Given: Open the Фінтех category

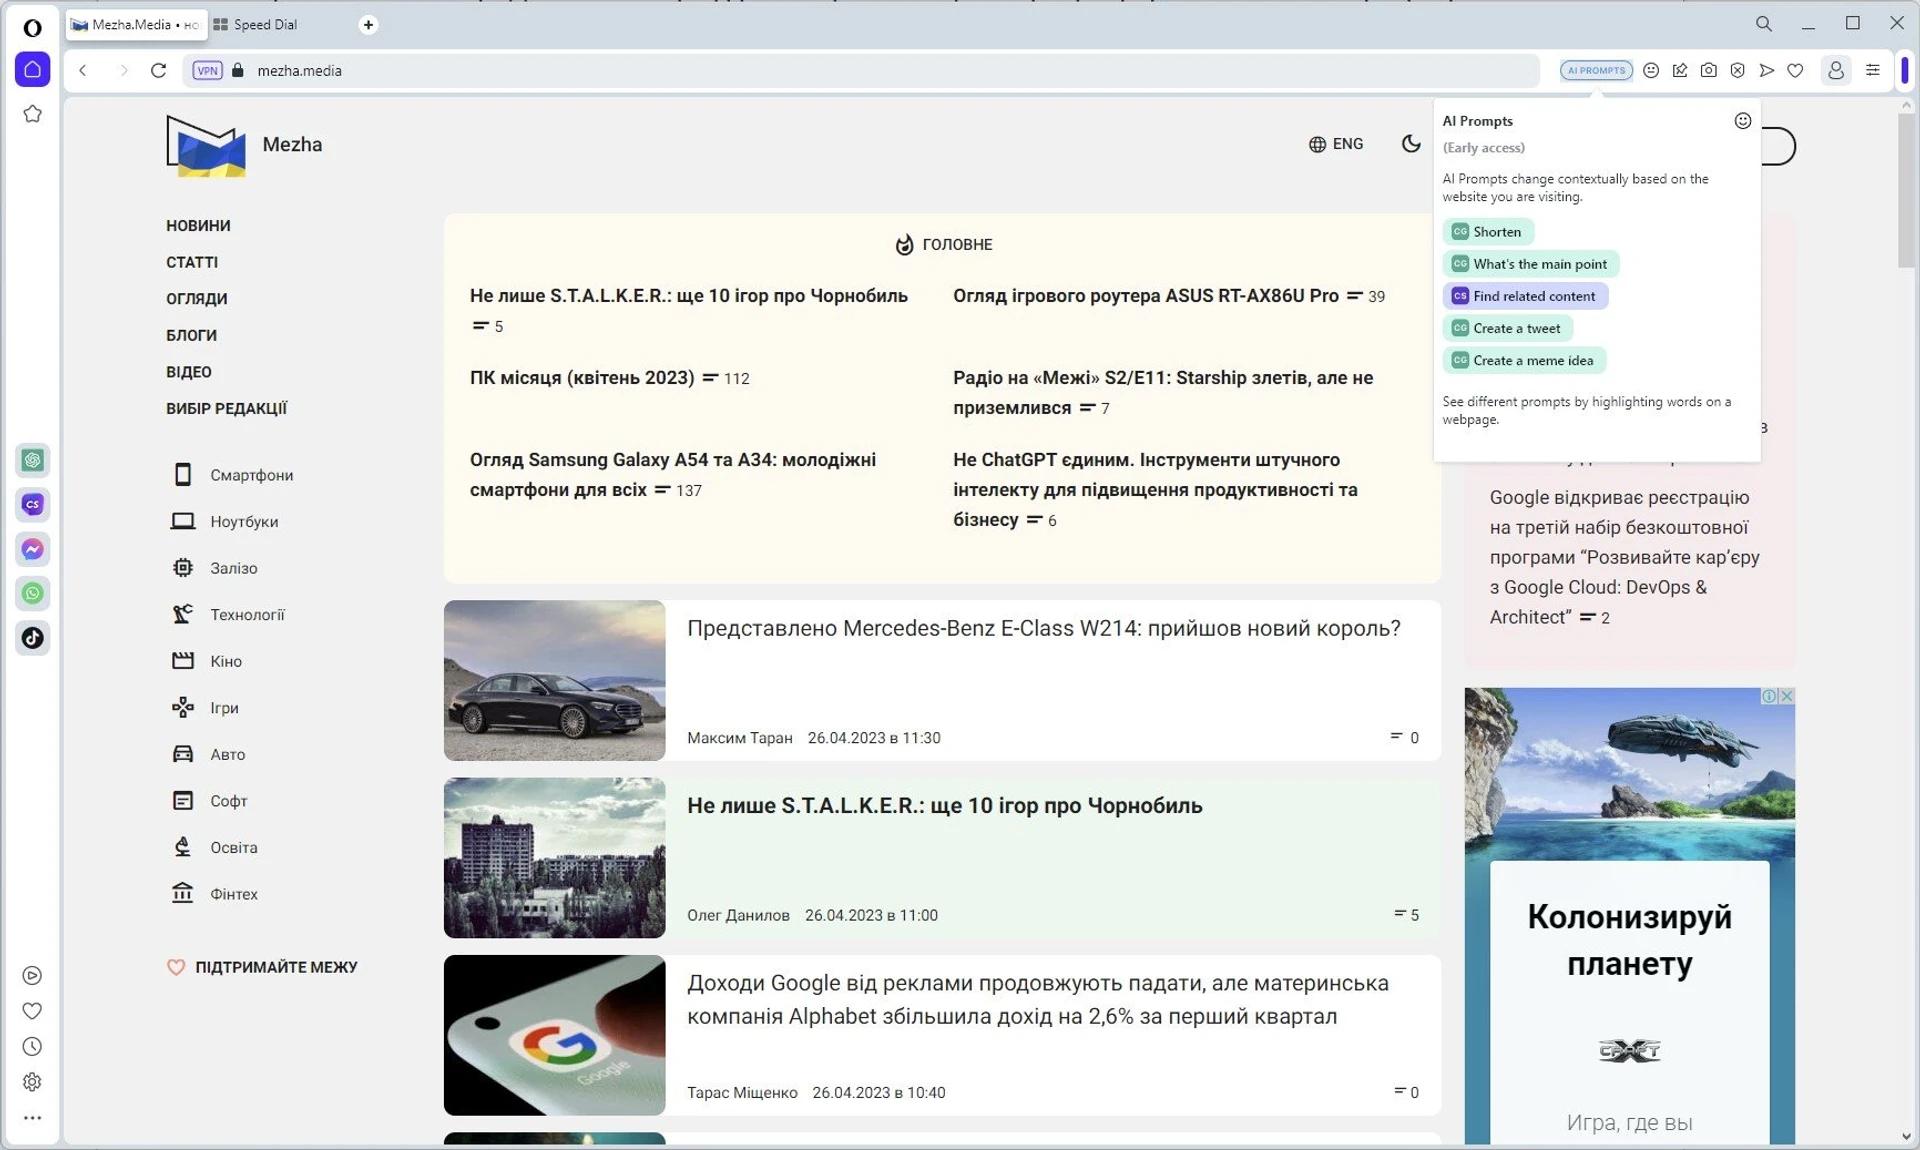Looking at the screenshot, I should tap(215, 894).
